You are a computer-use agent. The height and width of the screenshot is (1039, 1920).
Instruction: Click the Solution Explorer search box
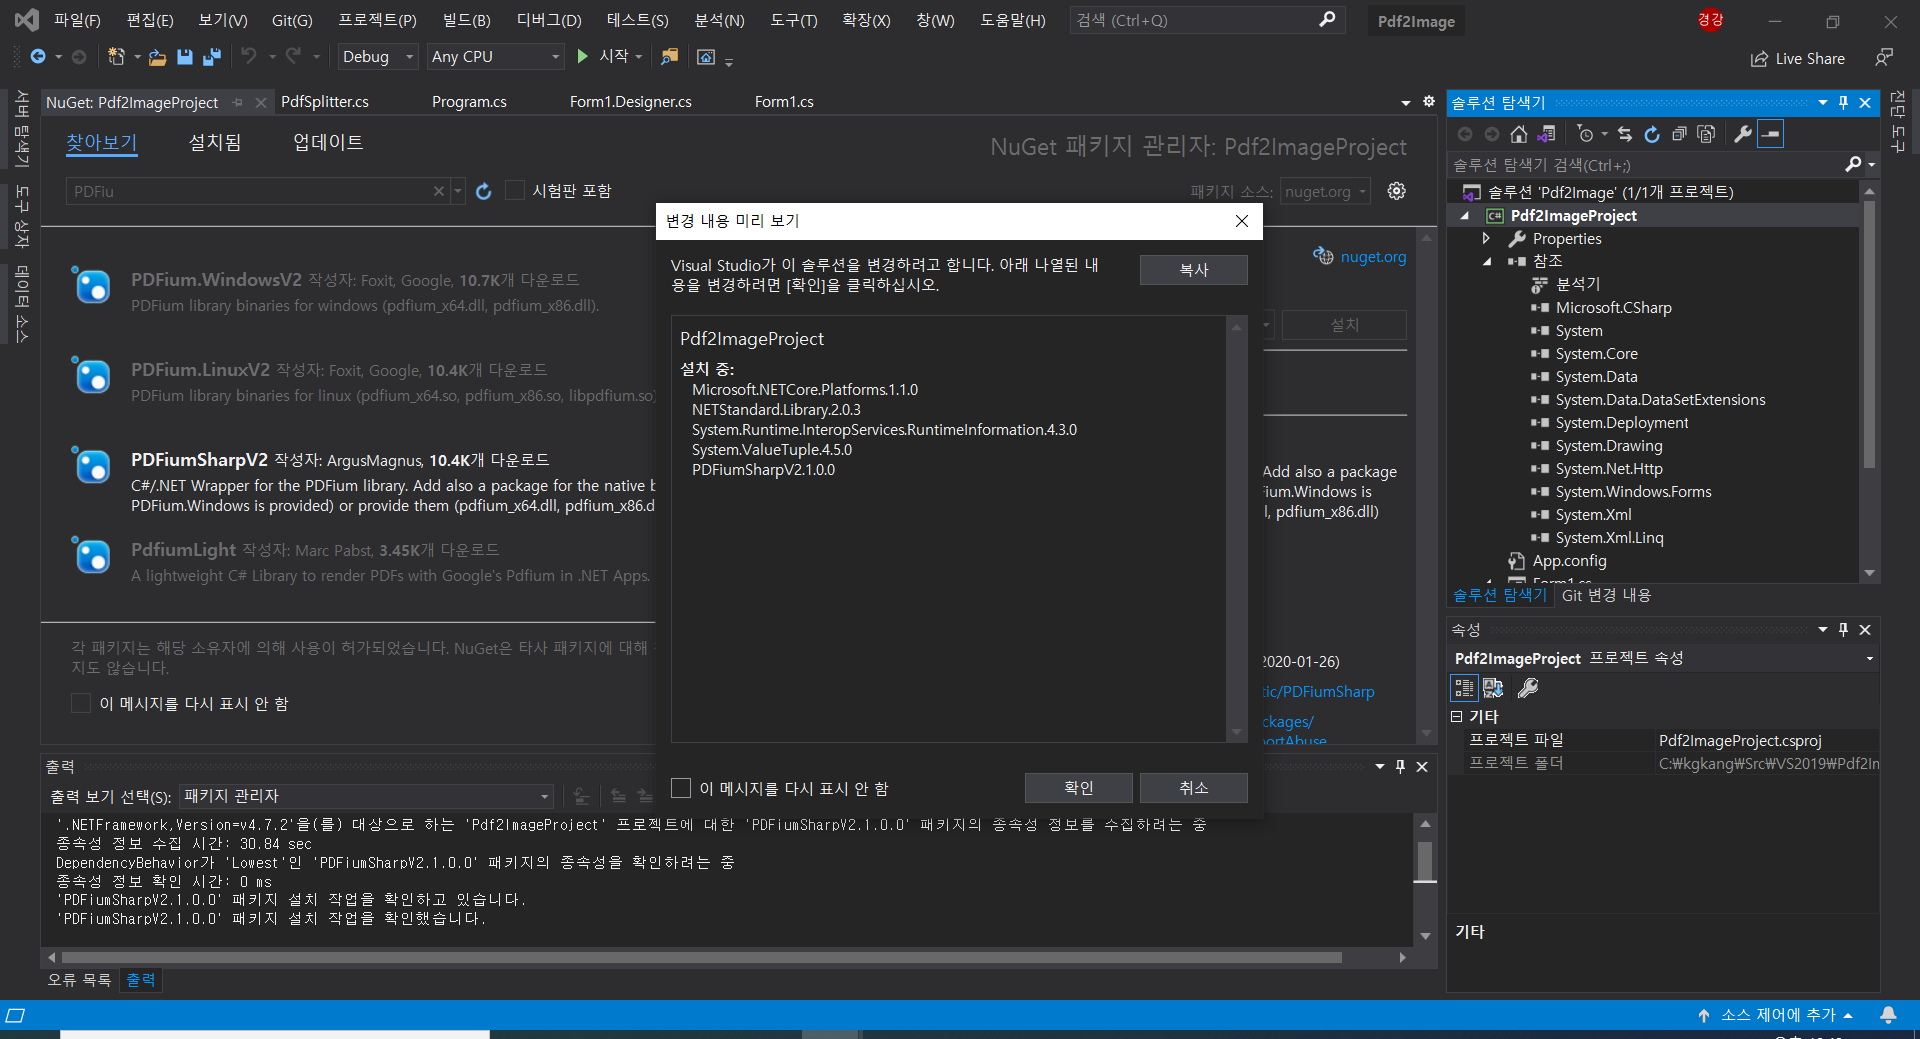1646,165
